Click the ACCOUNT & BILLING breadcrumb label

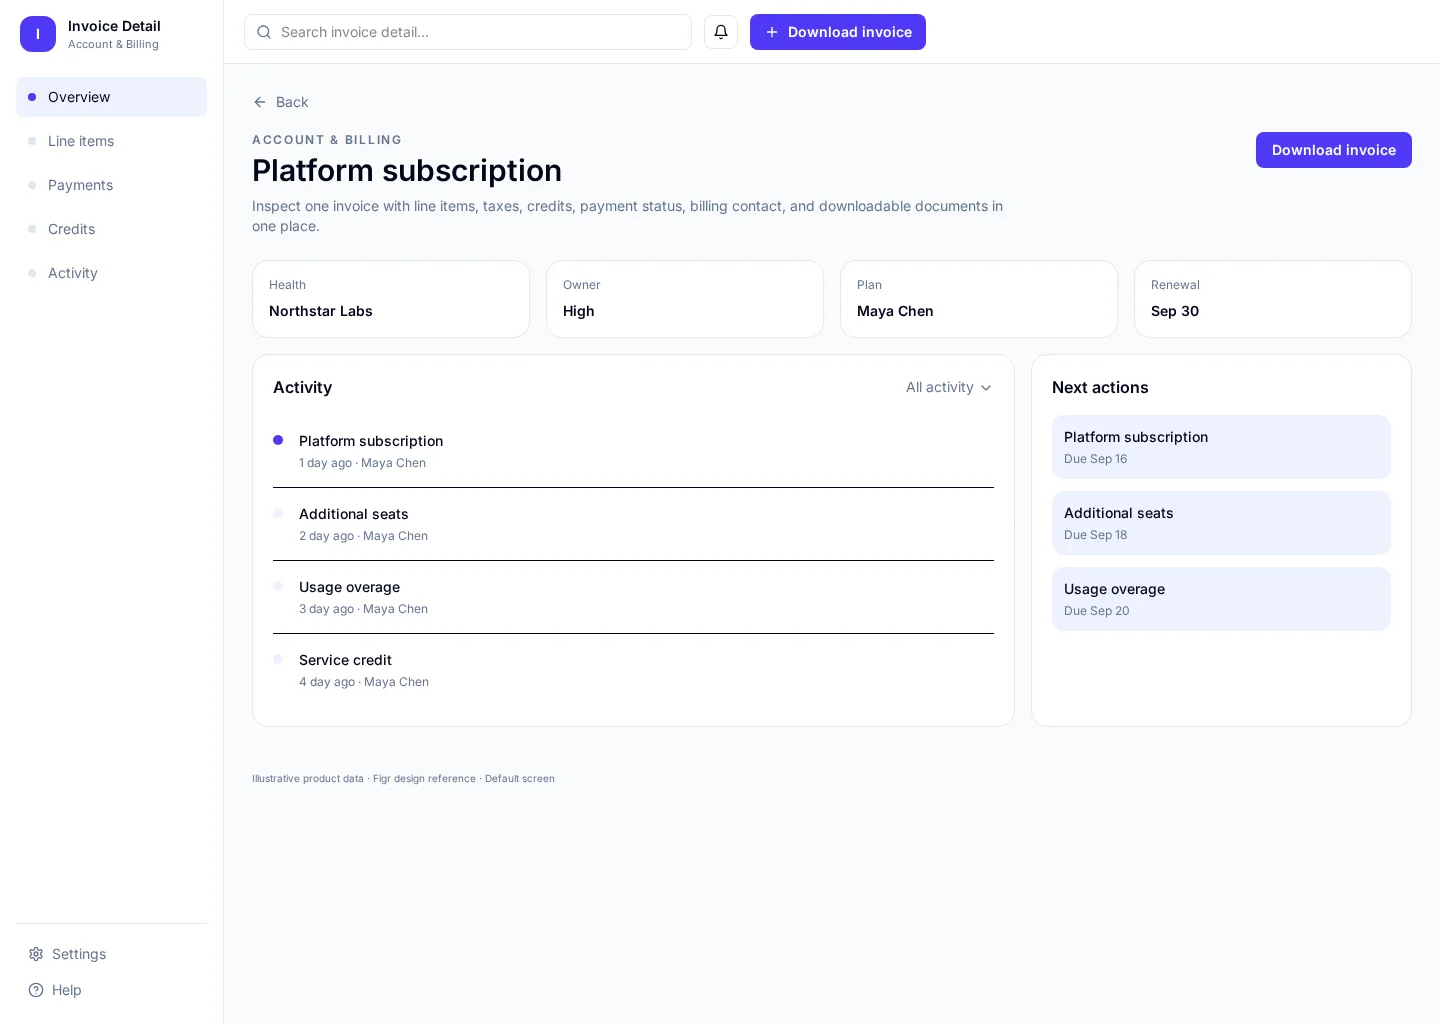point(327,140)
